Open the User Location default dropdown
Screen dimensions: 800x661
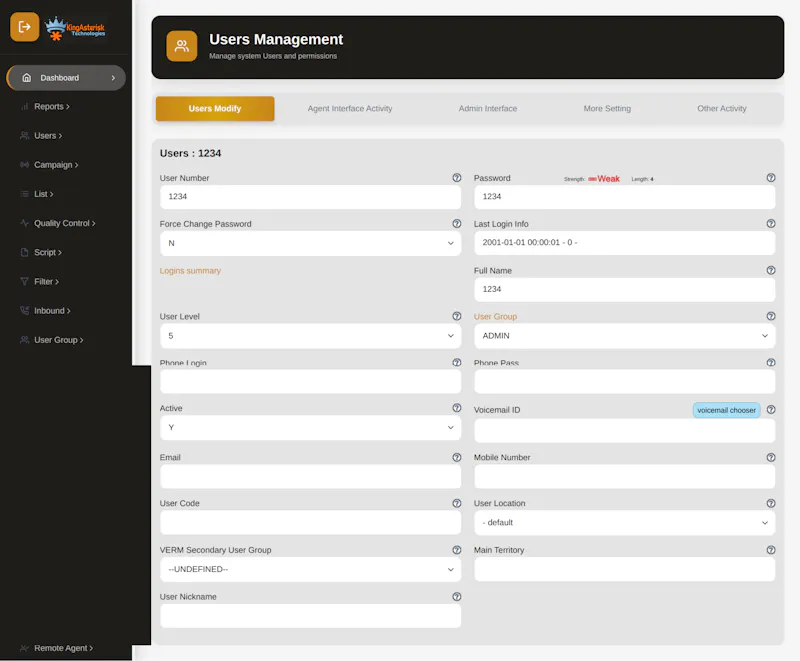pos(624,523)
